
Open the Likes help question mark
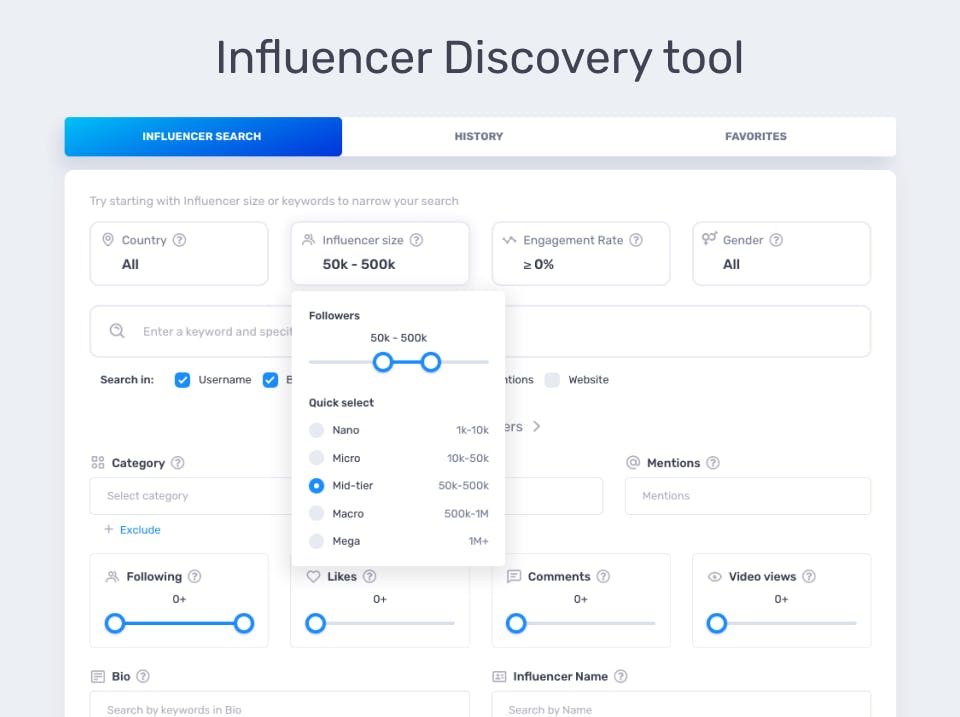pyautogui.click(x=370, y=576)
